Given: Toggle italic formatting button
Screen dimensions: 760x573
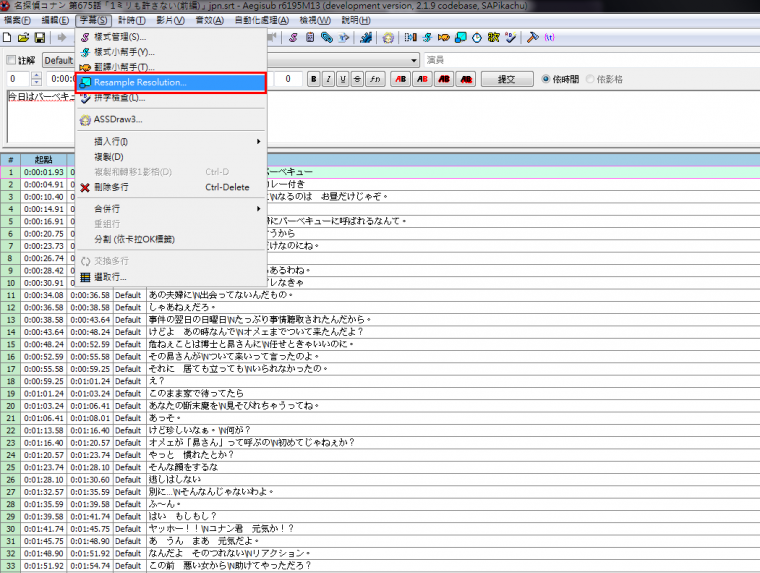Looking at the screenshot, I should 327,79.
